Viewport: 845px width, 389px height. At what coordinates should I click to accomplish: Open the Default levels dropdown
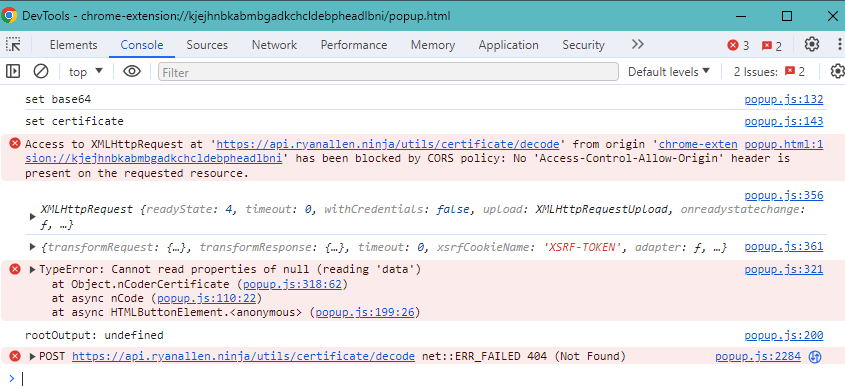(x=669, y=72)
